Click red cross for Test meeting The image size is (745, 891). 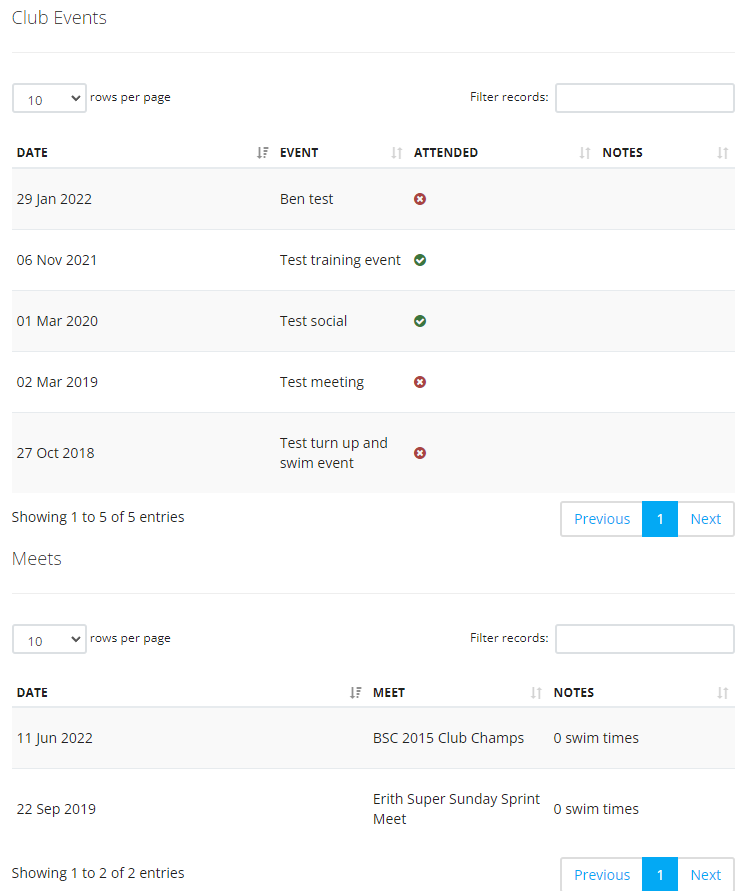420,382
